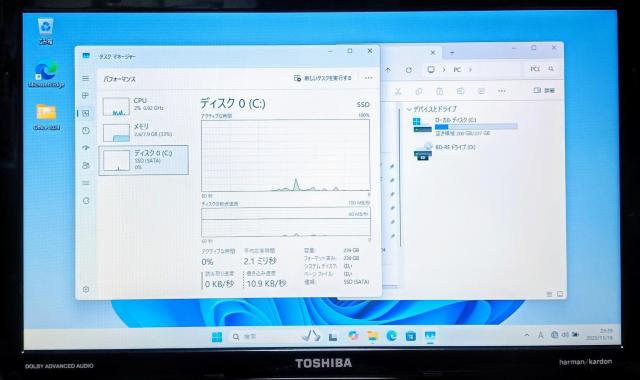Select the ディスク 0 (C:) performance entry
This screenshot has width=640, height=380.
[143, 160]
